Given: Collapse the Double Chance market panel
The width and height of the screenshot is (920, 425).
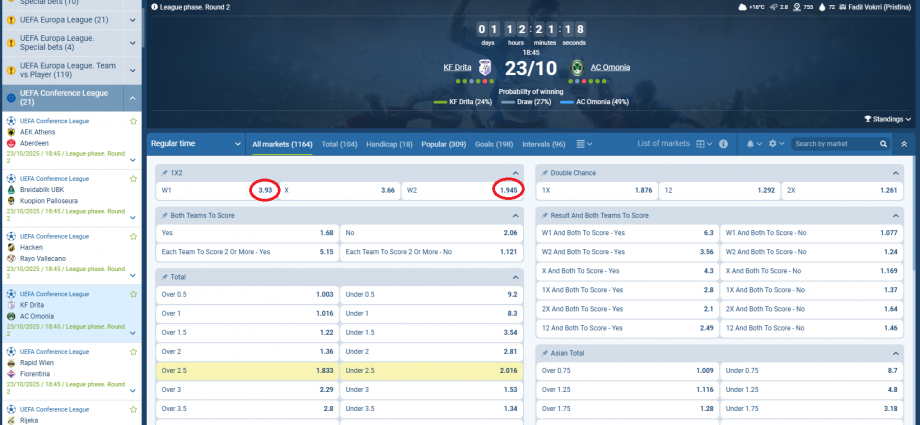Looking at the screenshot, I should click(895, 173).
